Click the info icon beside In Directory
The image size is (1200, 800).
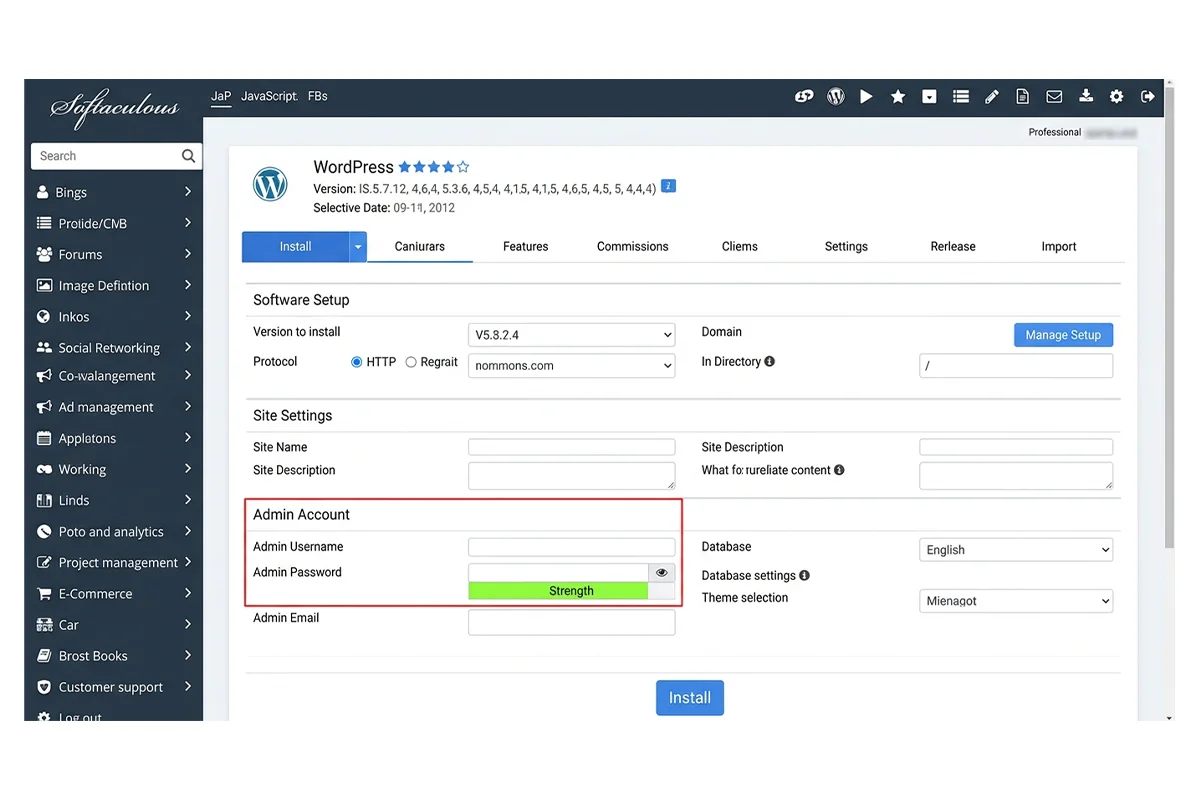pos(769,361)
